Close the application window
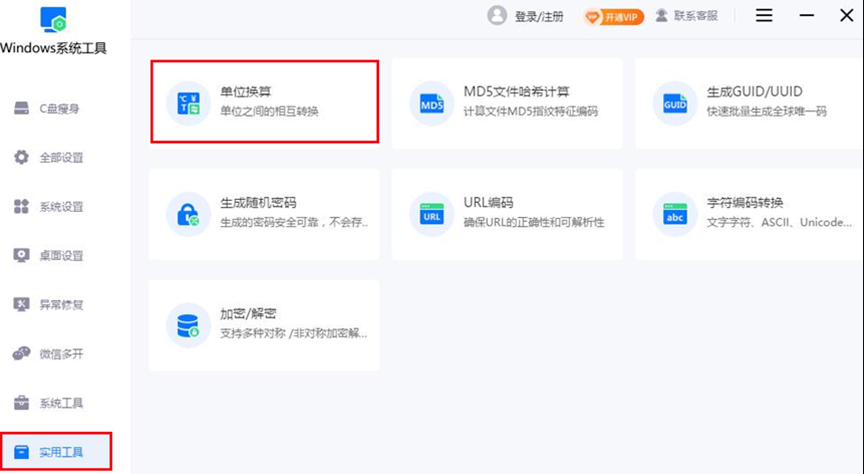 pyautogui.click(x=847, y=15)
